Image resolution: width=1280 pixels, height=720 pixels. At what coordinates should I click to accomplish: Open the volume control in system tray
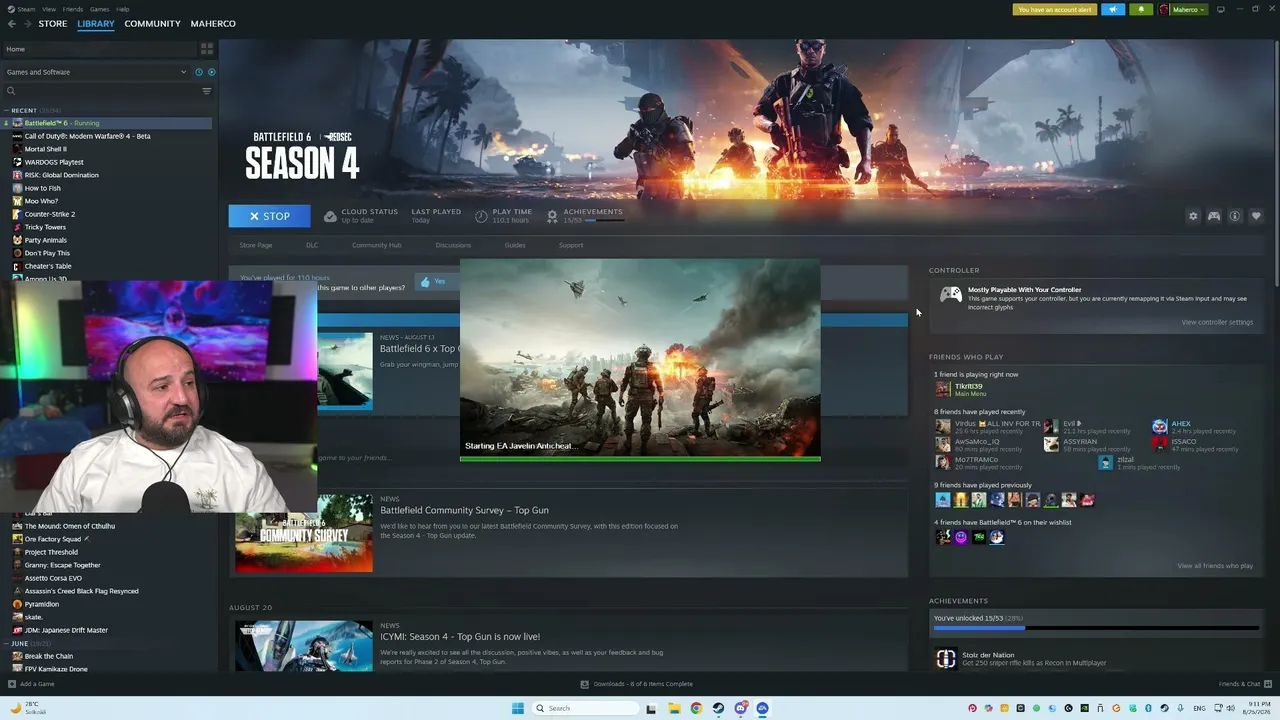[1229, 708]
